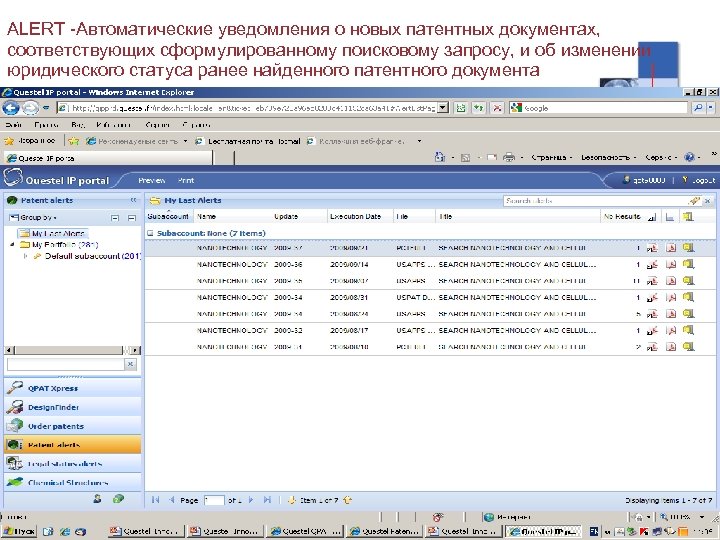Select My Last Alerts folder in tree
Viewport: 720px width, 540px height.
click(52, 233)
